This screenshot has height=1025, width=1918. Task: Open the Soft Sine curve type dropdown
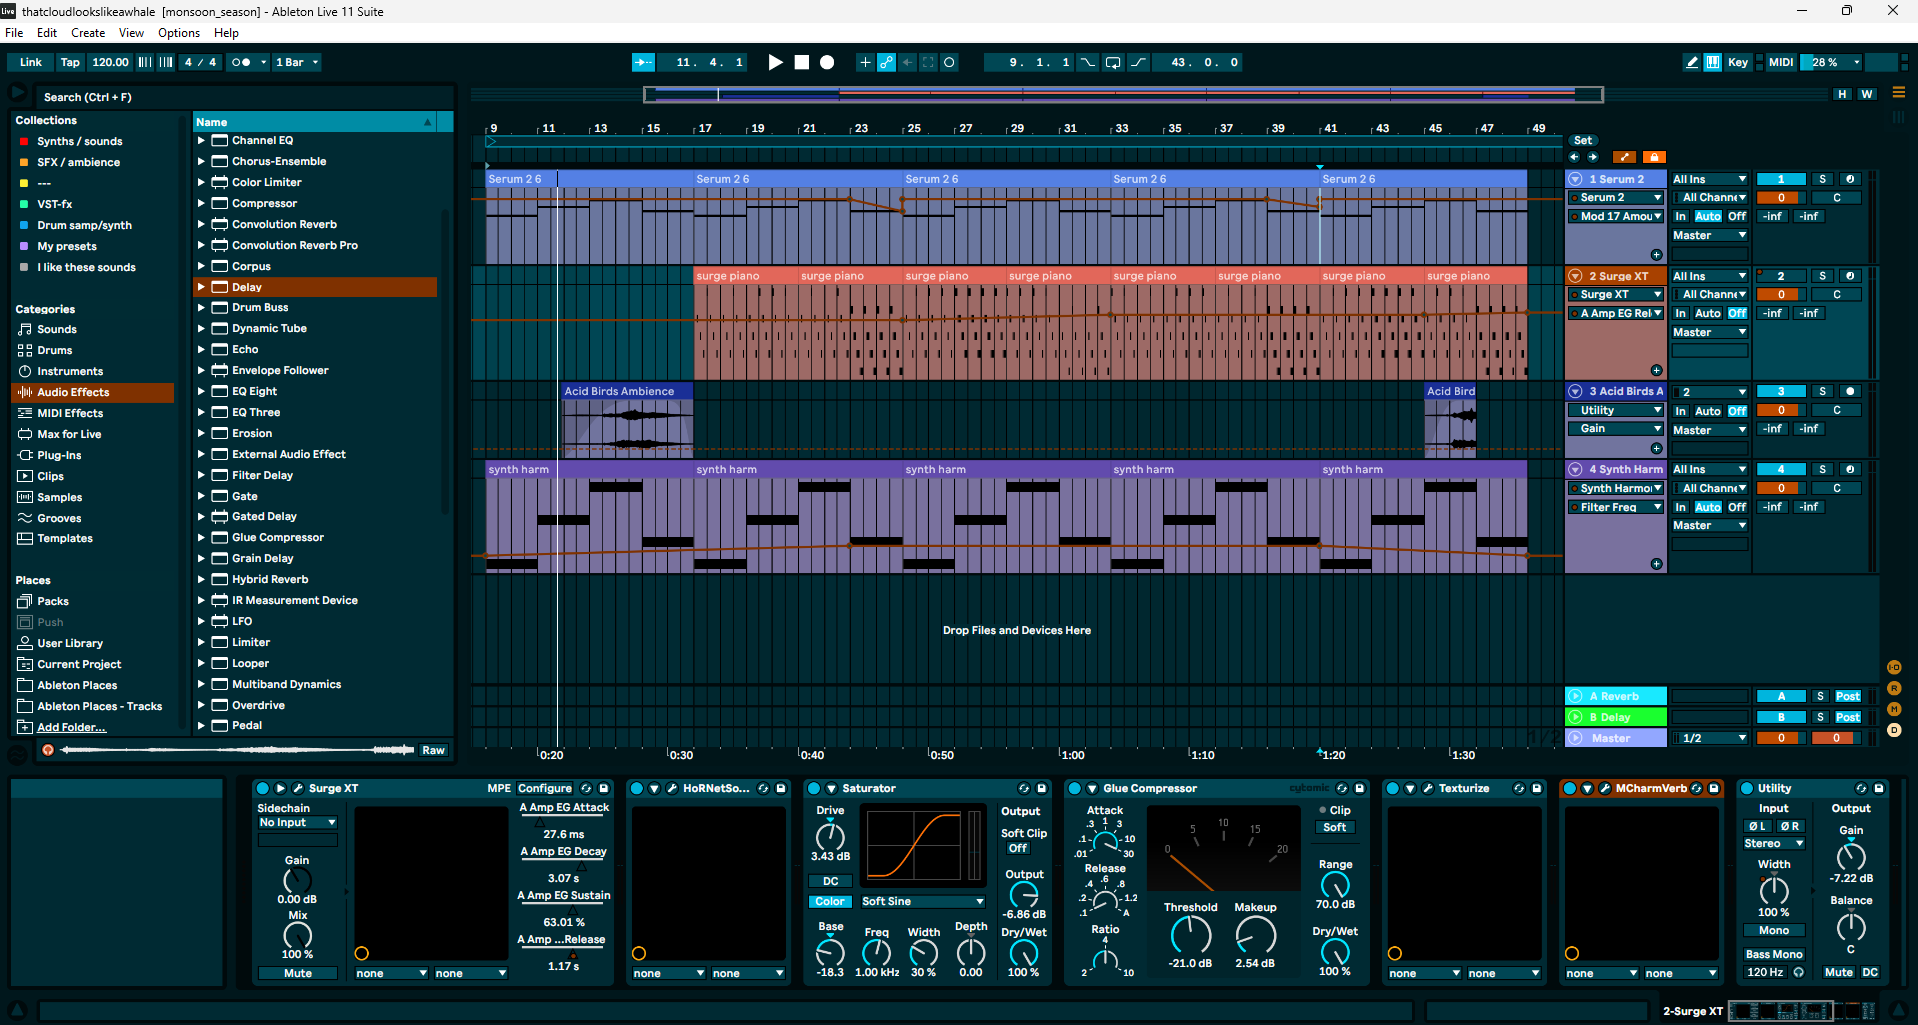(x=922, y=901)
